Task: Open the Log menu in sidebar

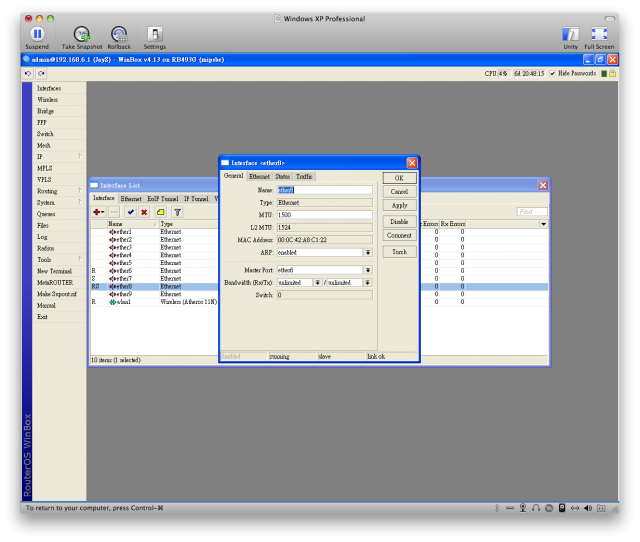Action: (x=42, y=237)
